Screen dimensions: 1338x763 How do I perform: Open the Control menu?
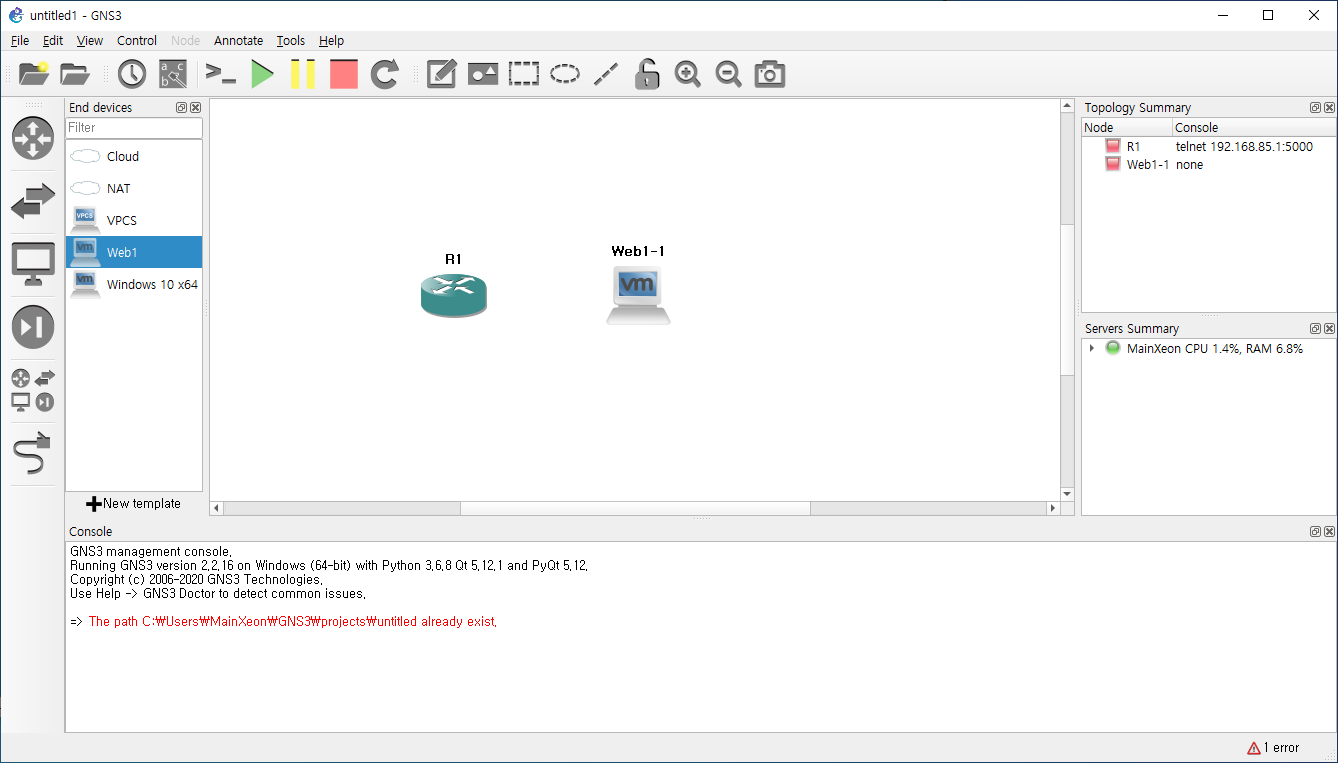pos(137,41)
